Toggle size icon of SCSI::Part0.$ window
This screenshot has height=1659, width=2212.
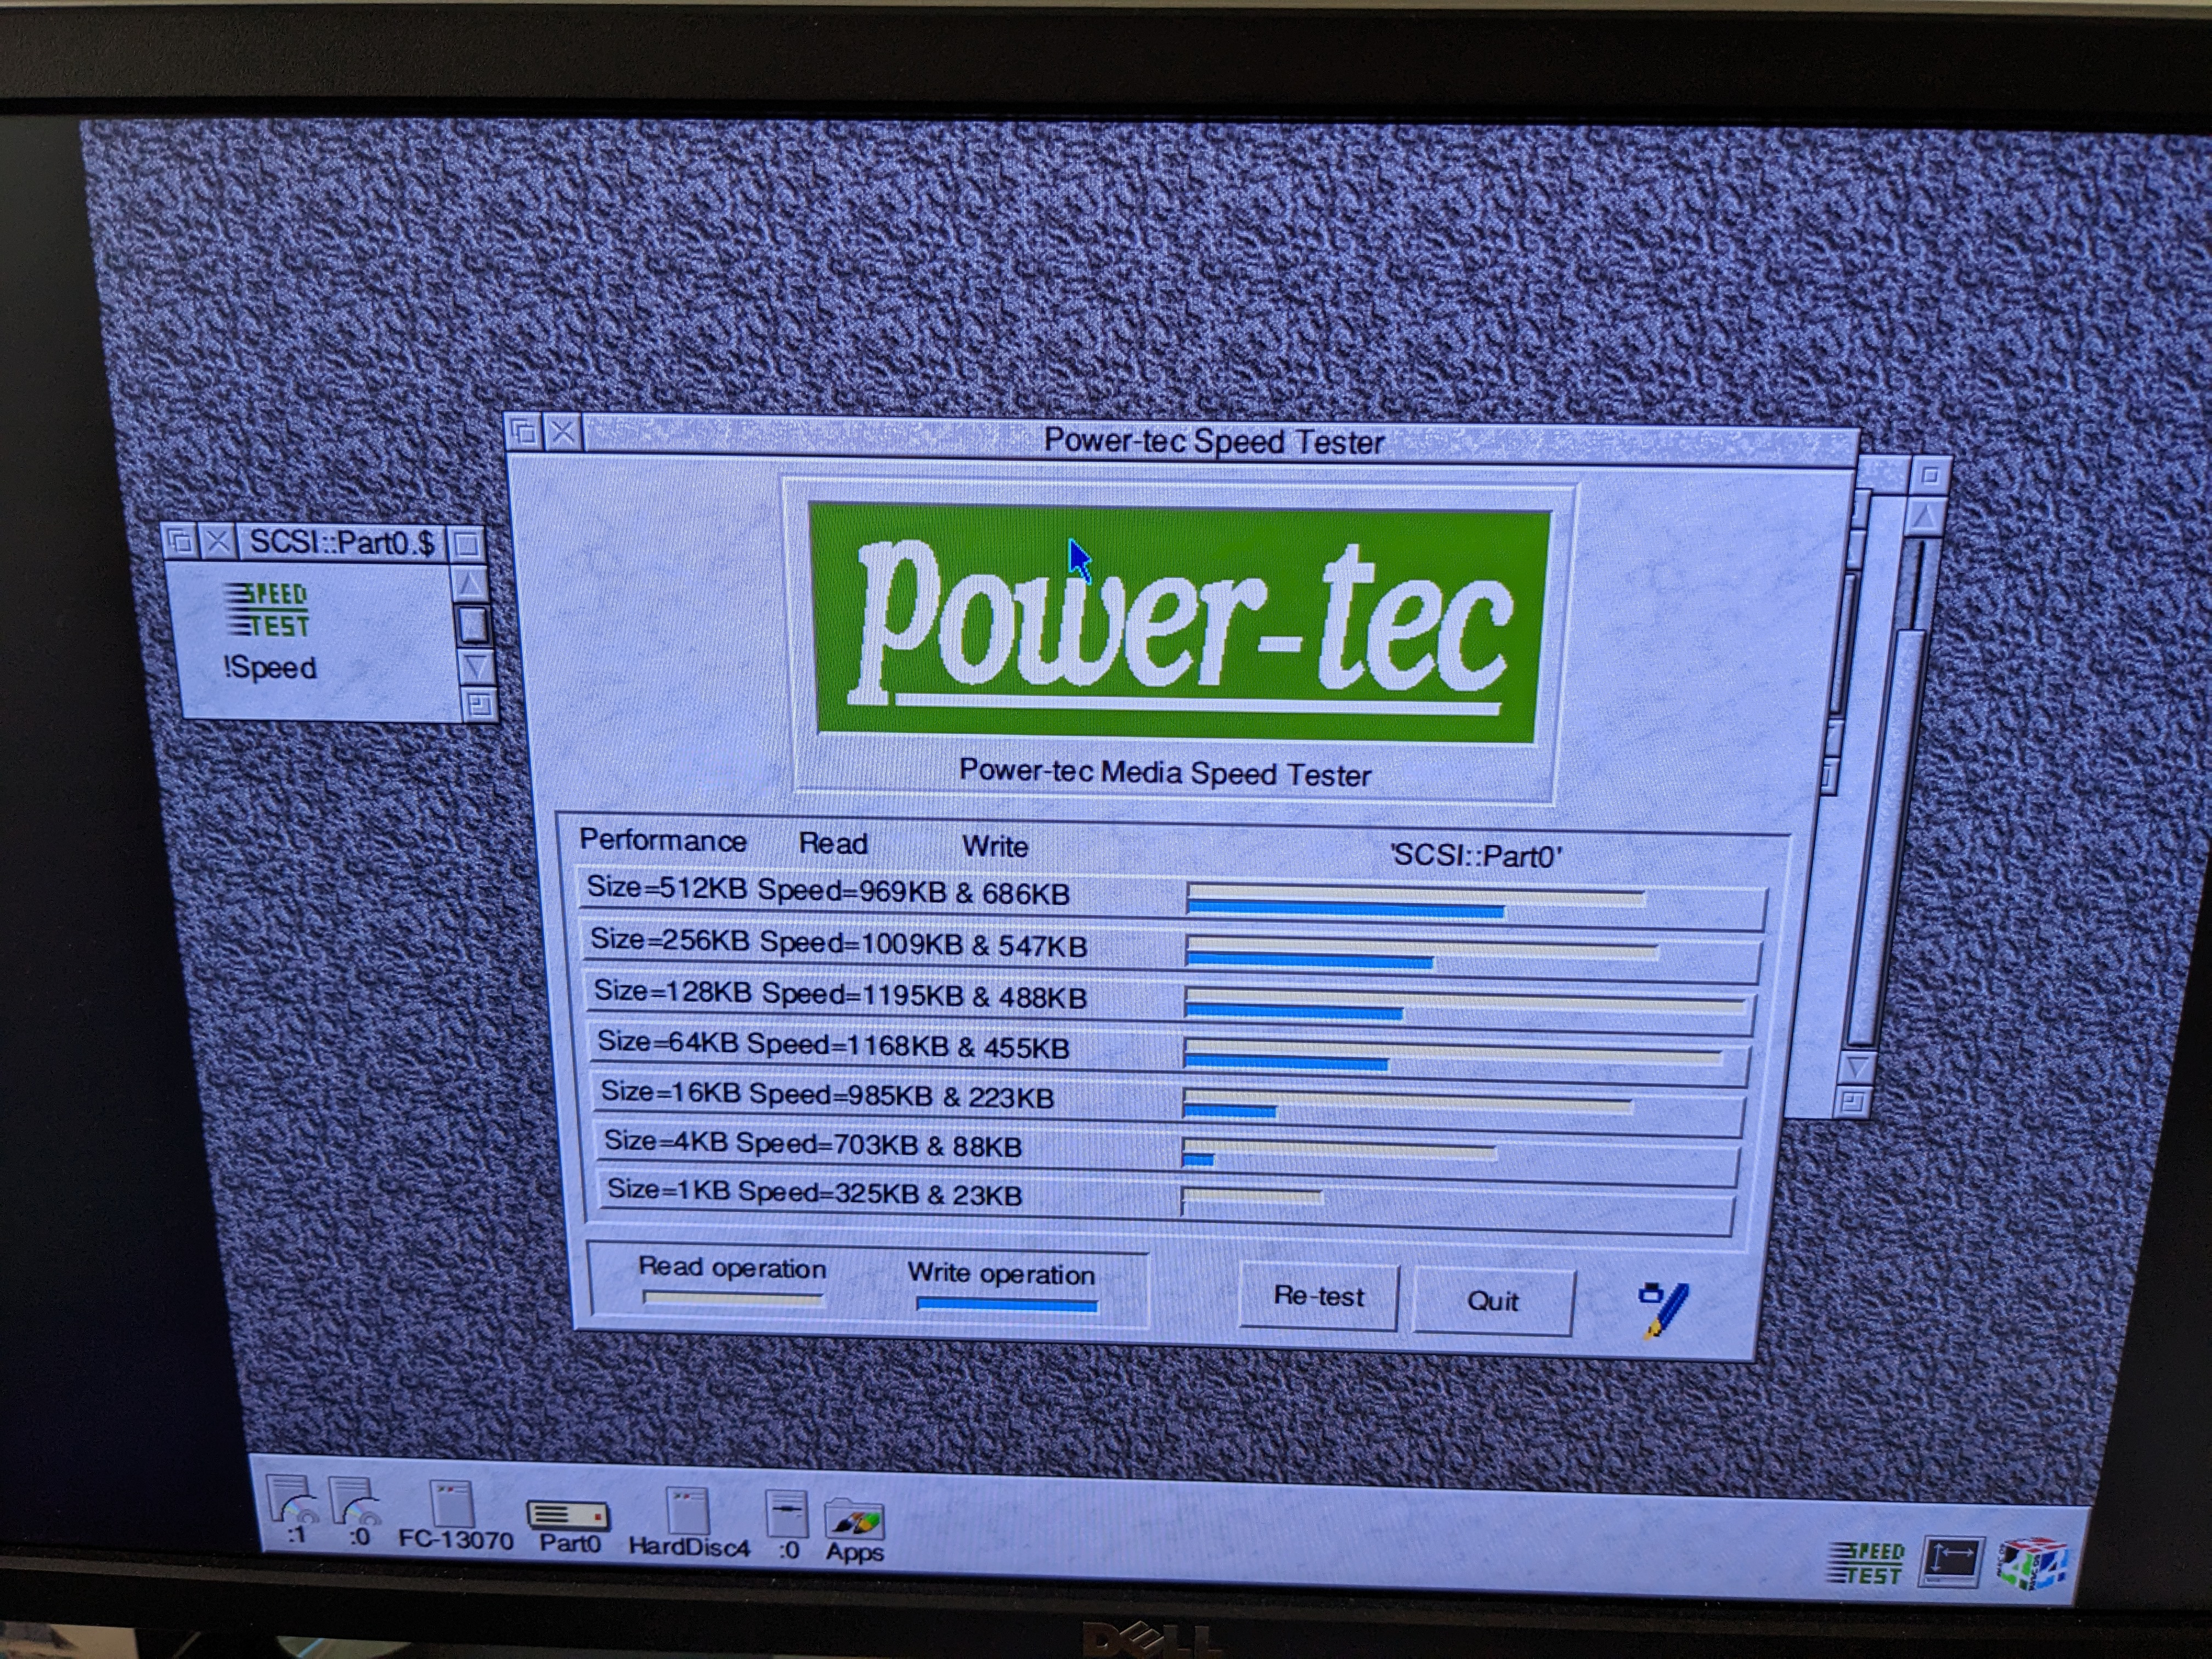466,545
